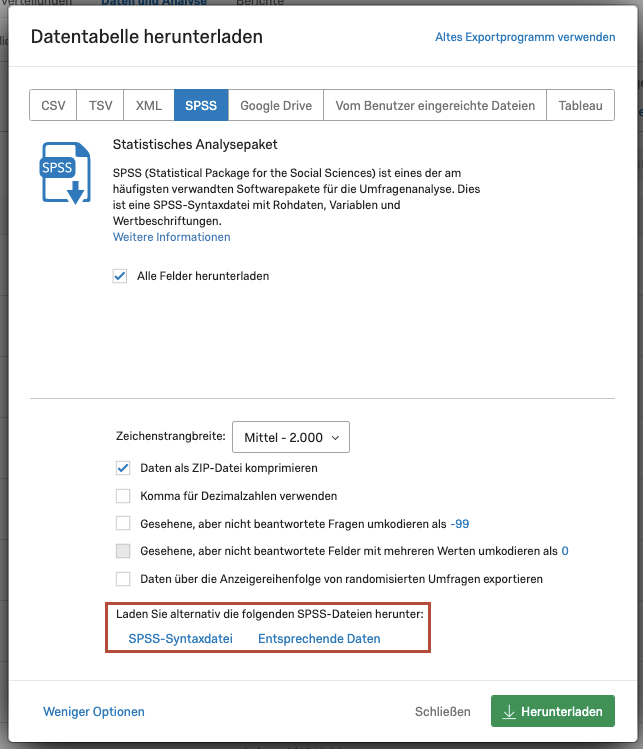Screen dimensions: 643x749
Task: Click the green Herunterladen button
Action: point(553,711)
